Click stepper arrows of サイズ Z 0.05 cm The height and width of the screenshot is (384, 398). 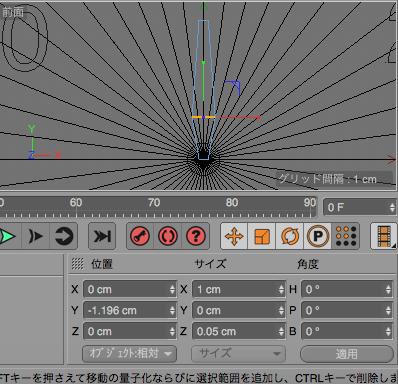point(281,332)
